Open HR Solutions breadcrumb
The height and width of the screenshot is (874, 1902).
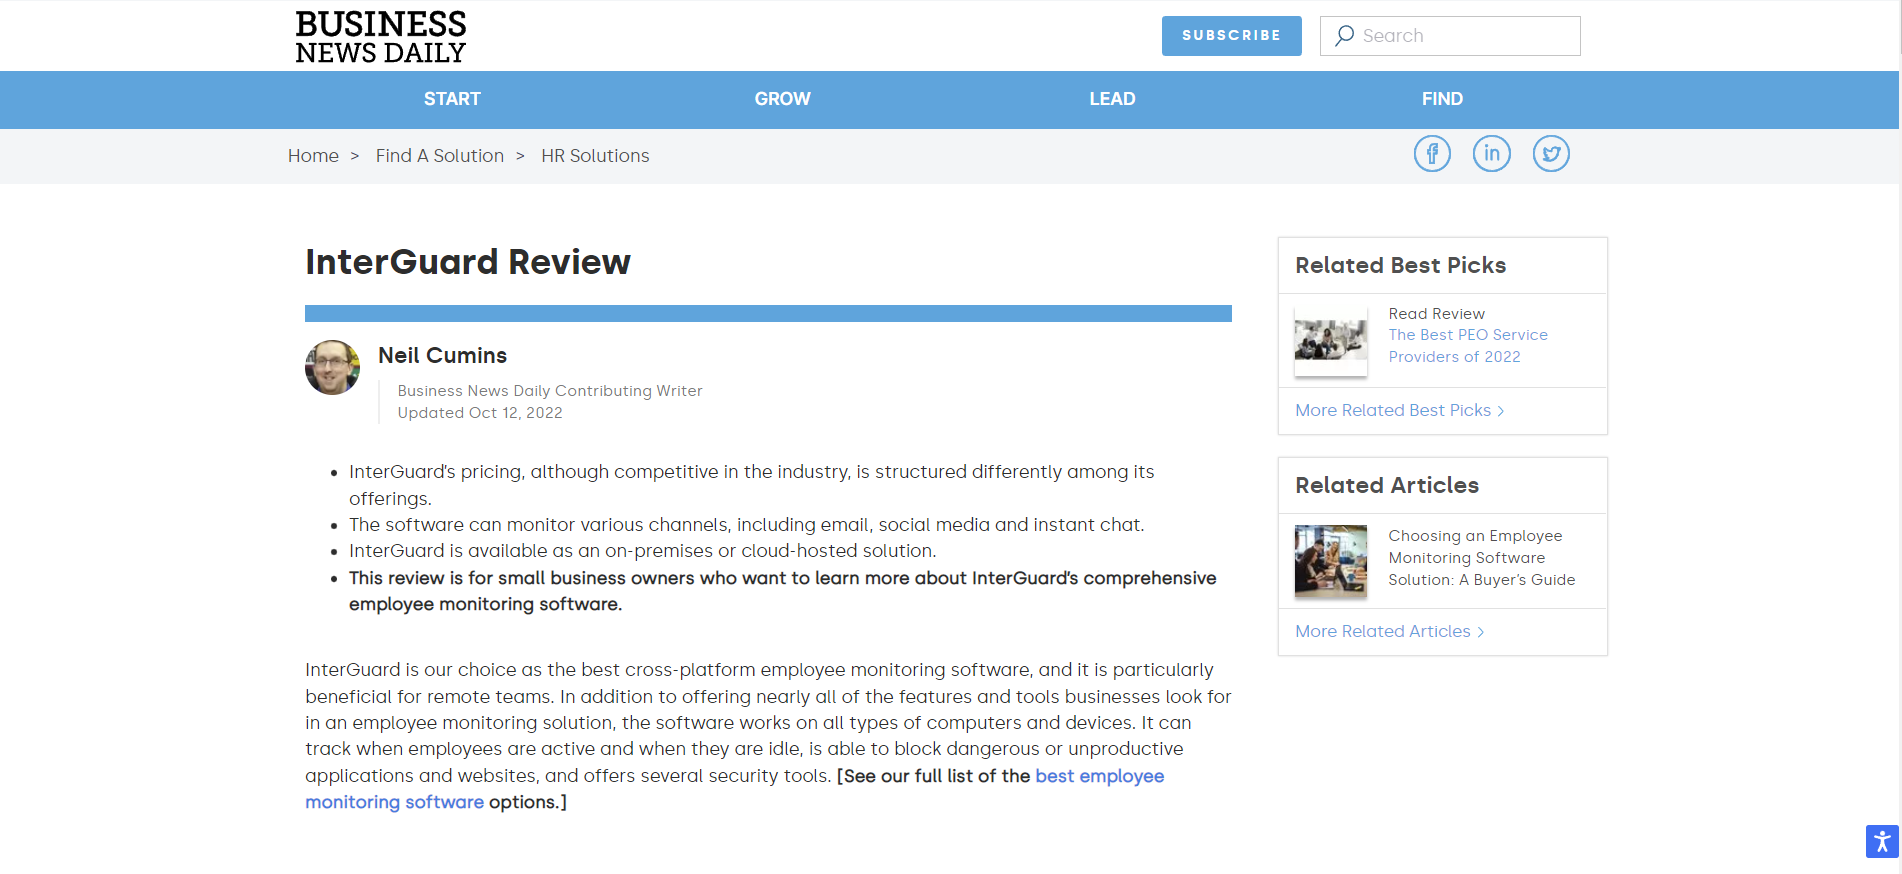pos(595,156)
